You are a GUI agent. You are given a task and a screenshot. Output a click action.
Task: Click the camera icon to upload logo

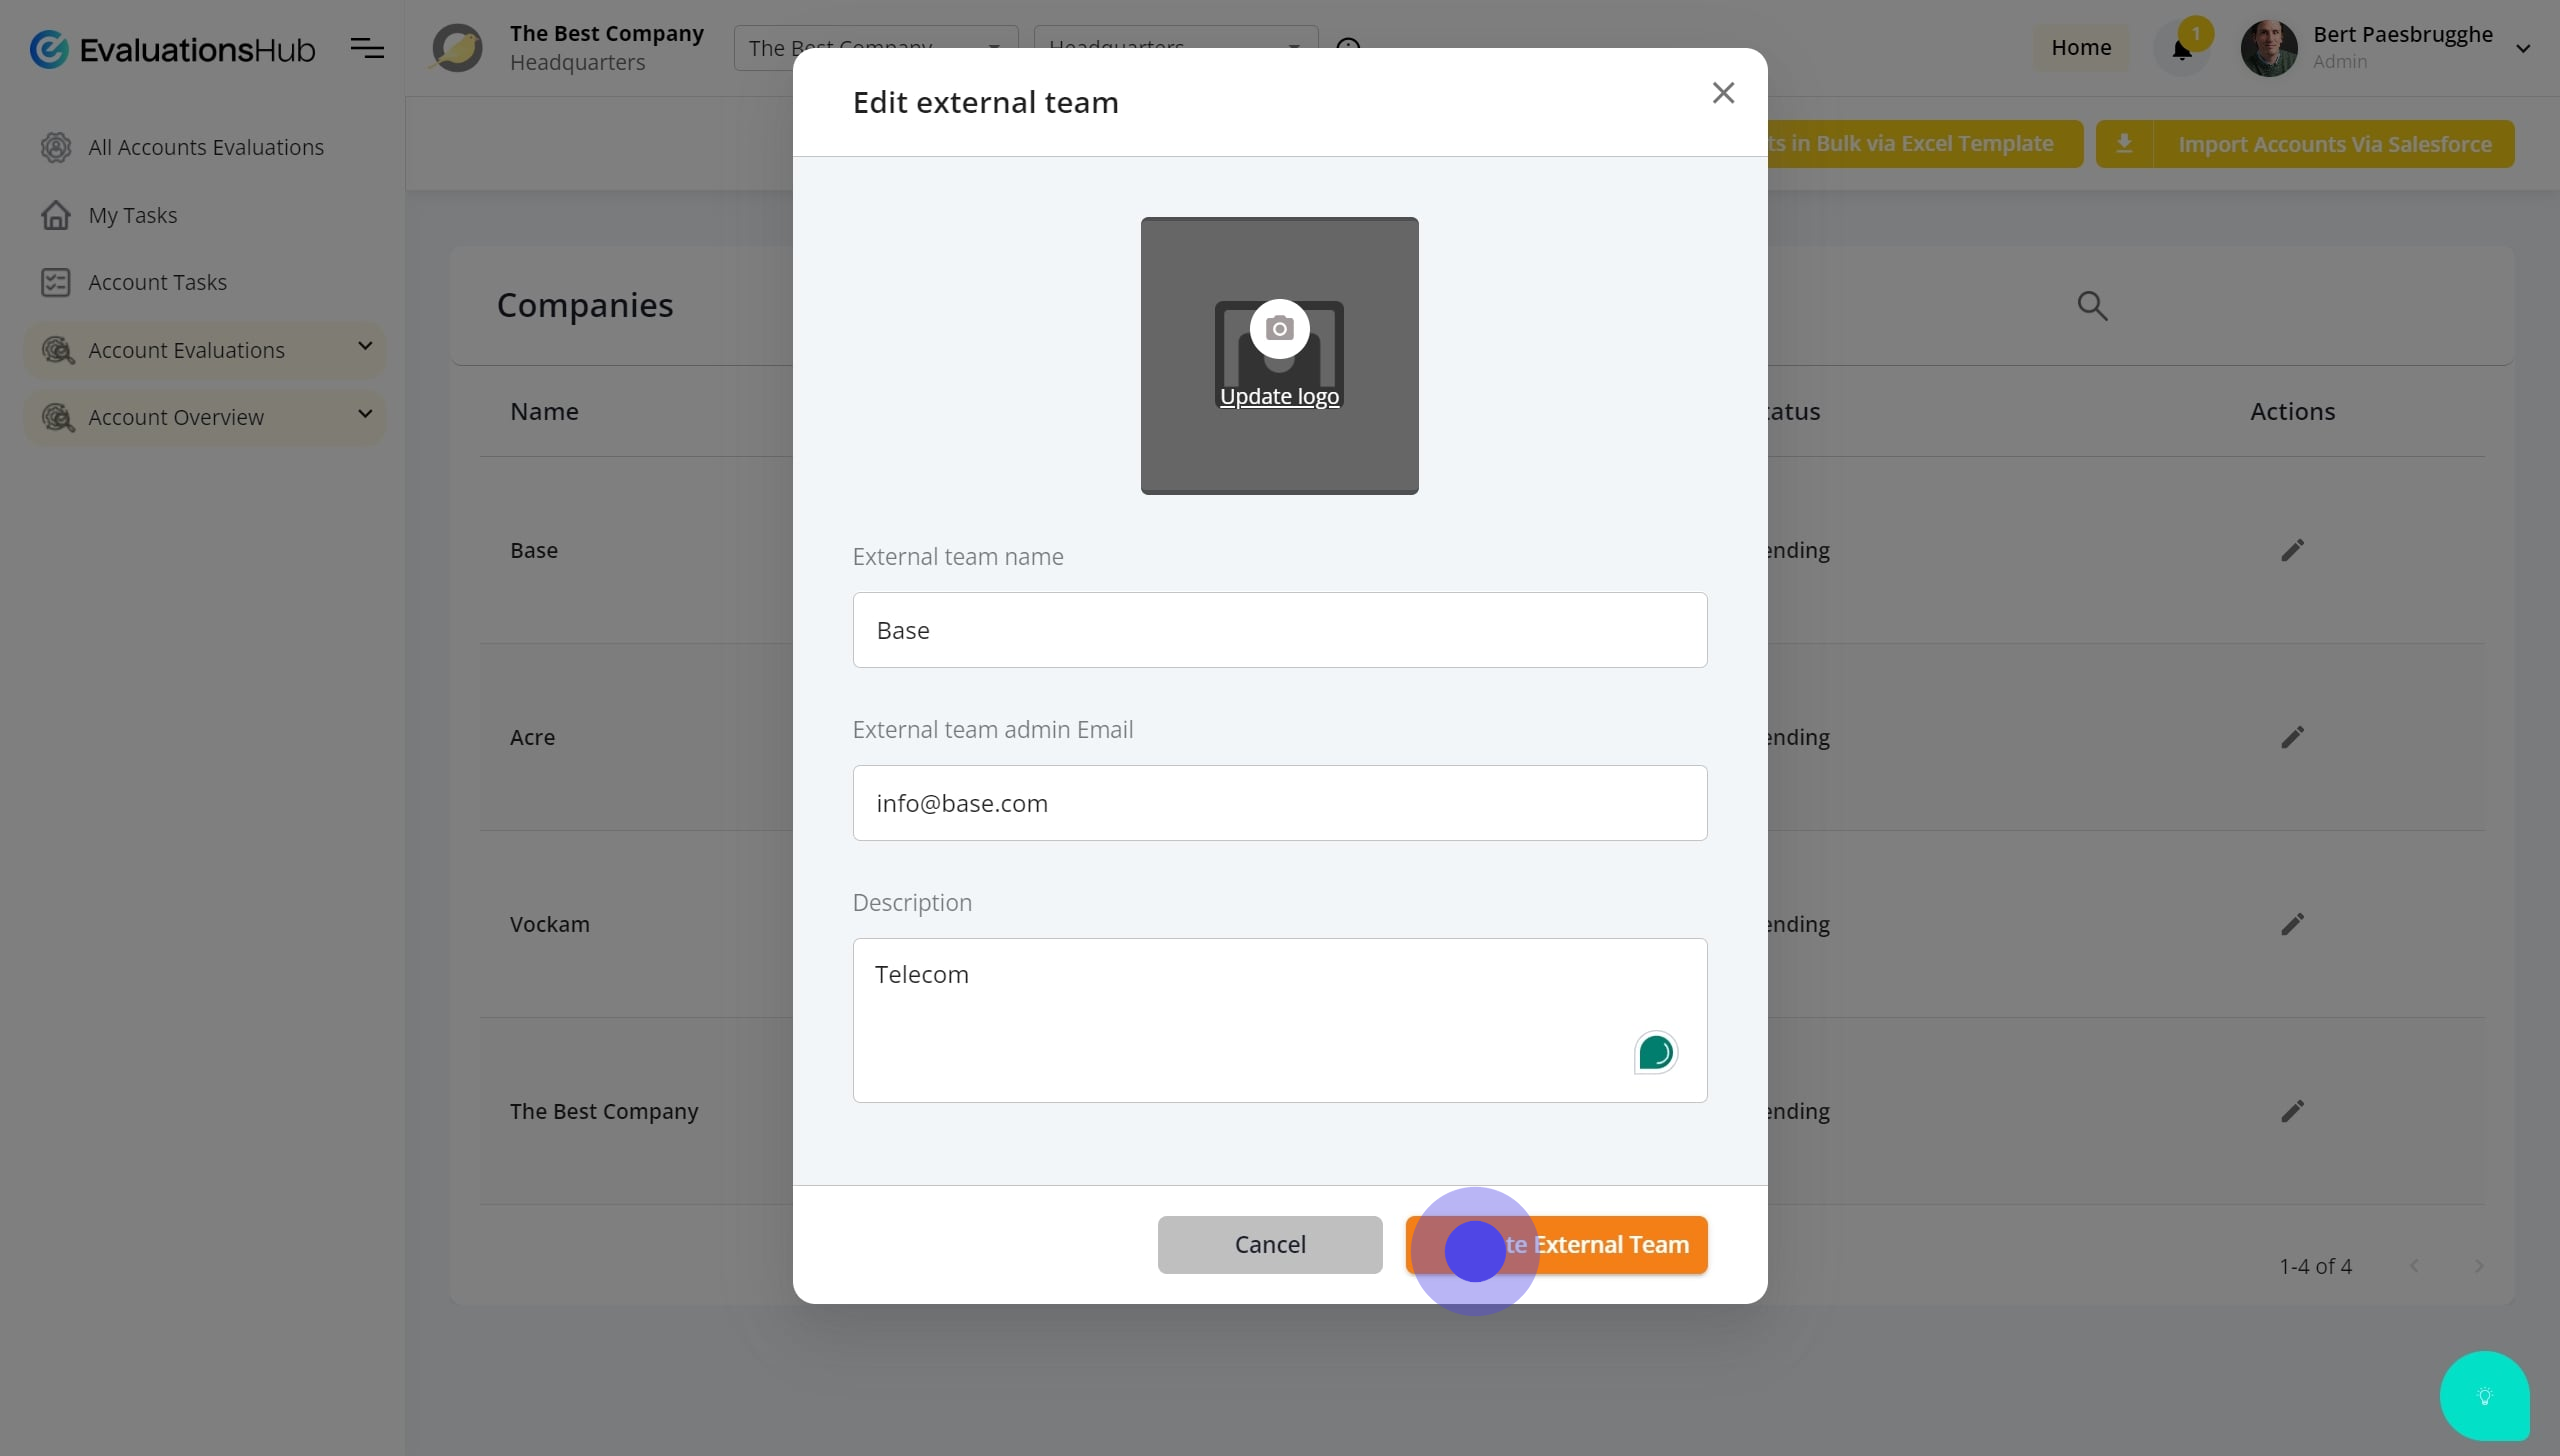tap(1279, 328)
